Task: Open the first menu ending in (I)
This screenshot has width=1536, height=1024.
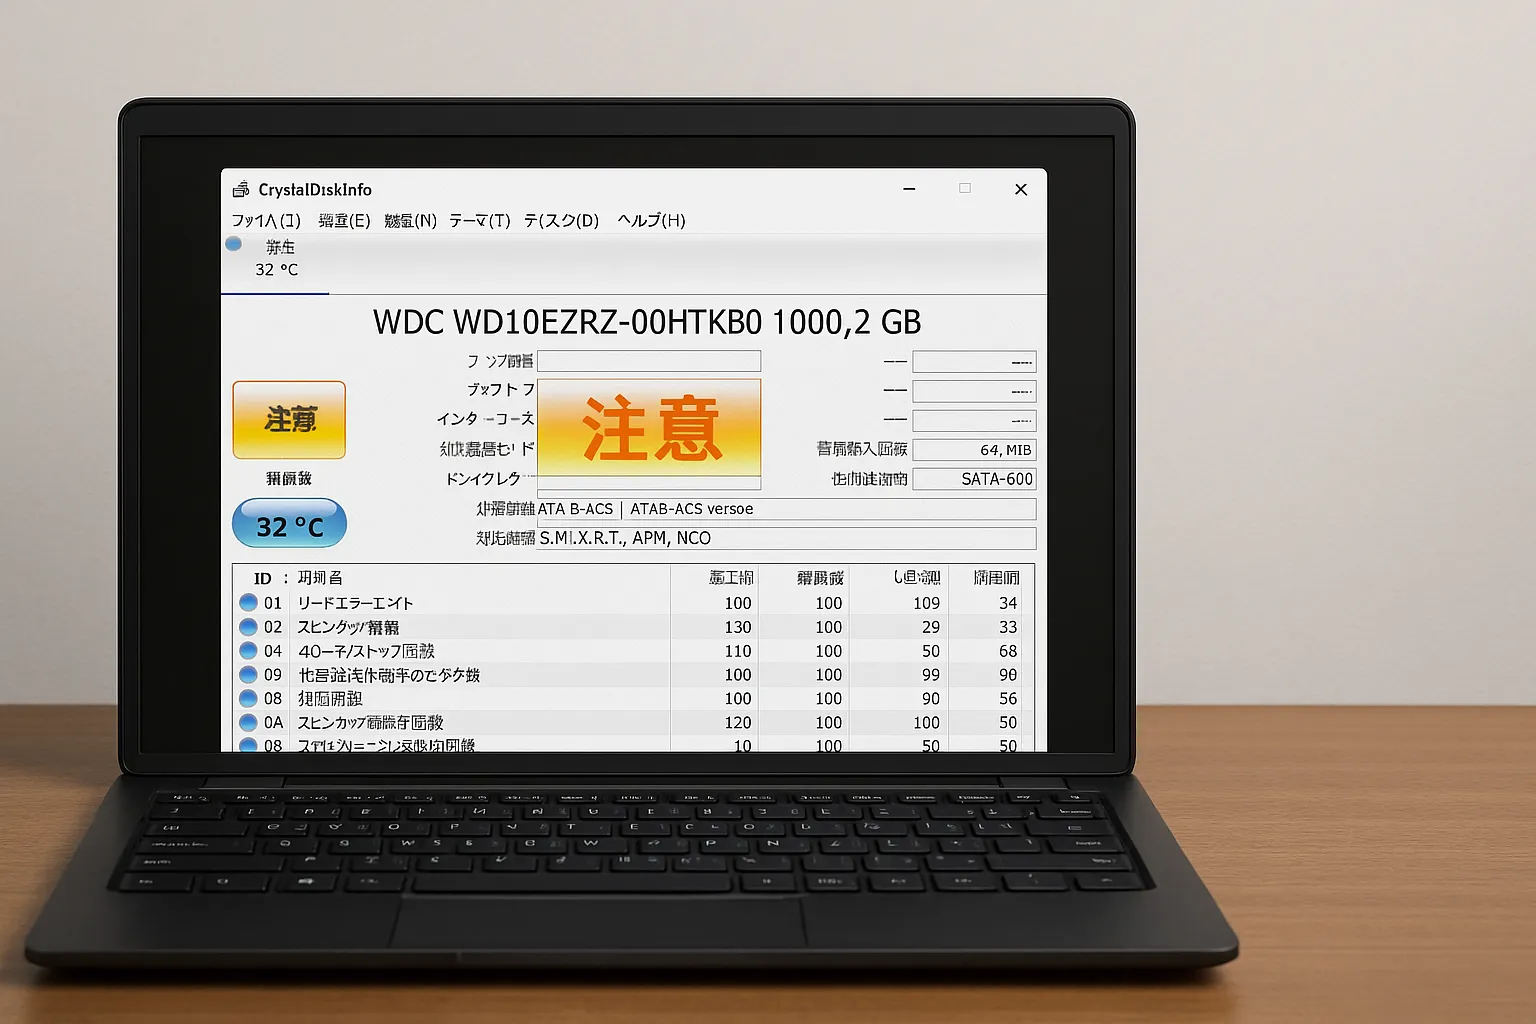Action: click(x=266, y=220)
